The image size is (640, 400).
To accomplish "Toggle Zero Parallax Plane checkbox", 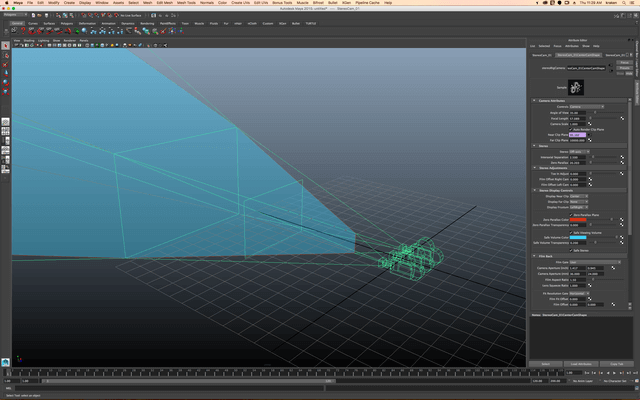I will point(571,215).
